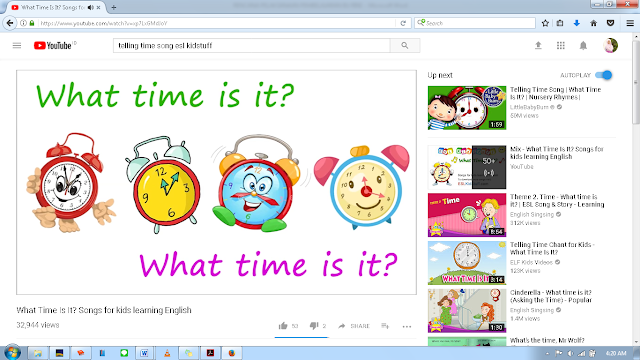Click ELF Kids clock video thumbnail
Viewport: 640px width, 360px height.
[x=467, y=263]
